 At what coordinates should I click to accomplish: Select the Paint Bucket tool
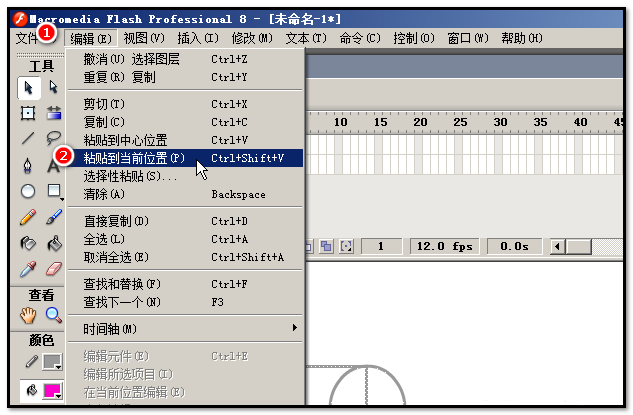54,243
